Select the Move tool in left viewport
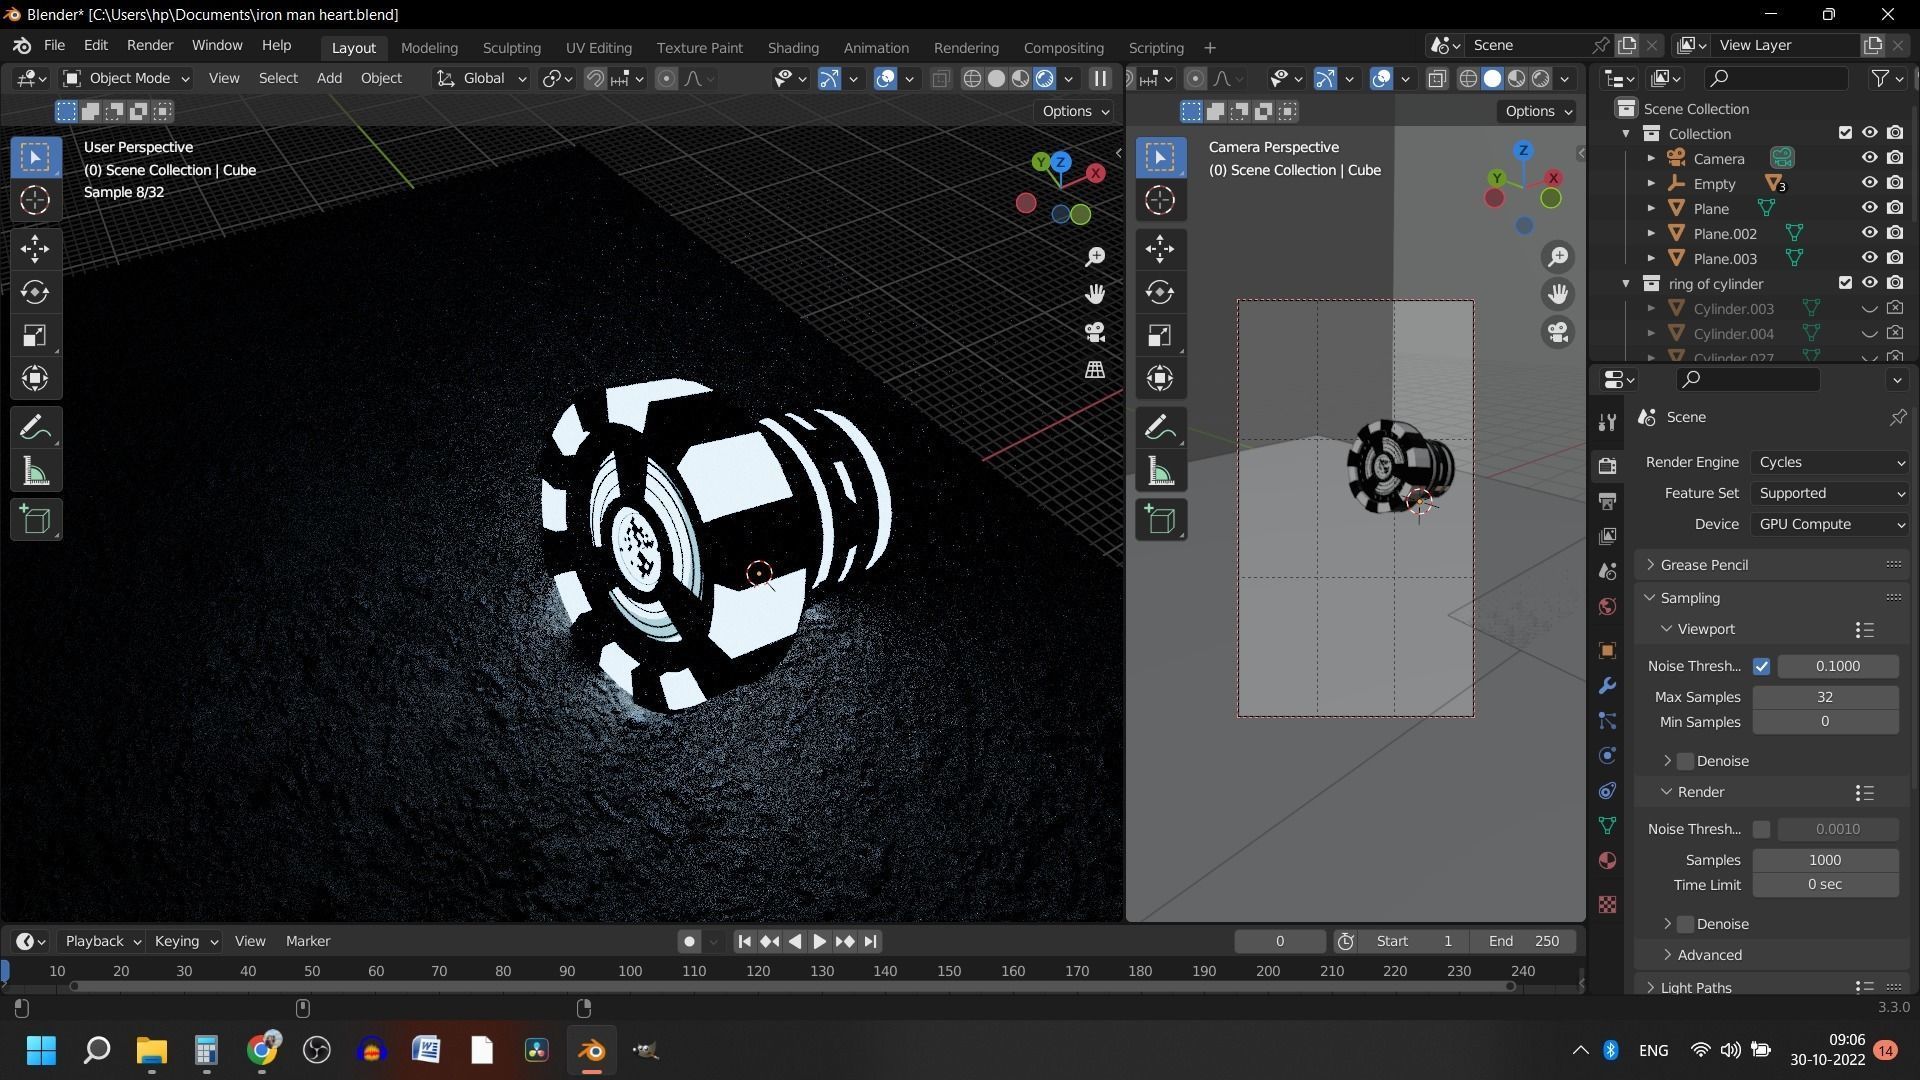Image resolution: width=1920 pixels, height=1080 pixels. 36,249
